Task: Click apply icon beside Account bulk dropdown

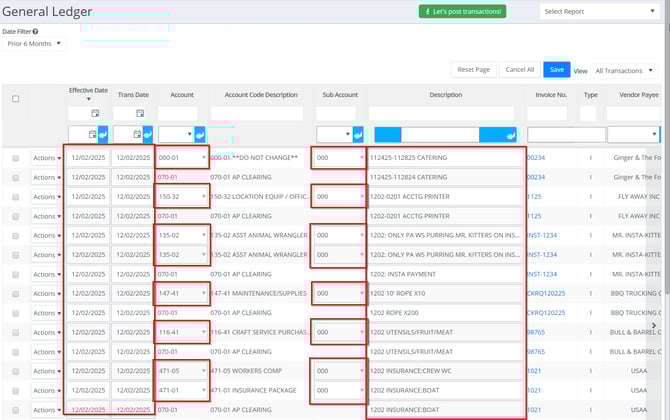Action: [200, 134]
